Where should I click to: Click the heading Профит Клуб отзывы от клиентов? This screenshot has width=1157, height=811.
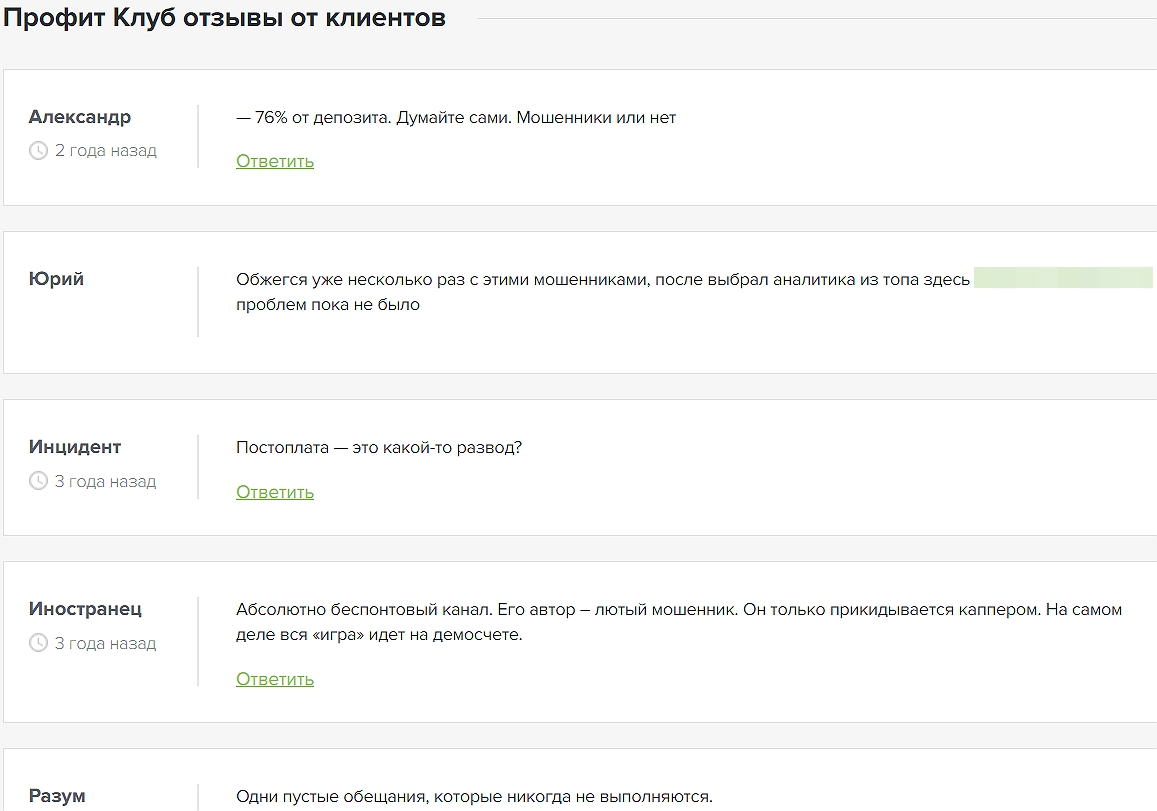click(x=225, y=18)
